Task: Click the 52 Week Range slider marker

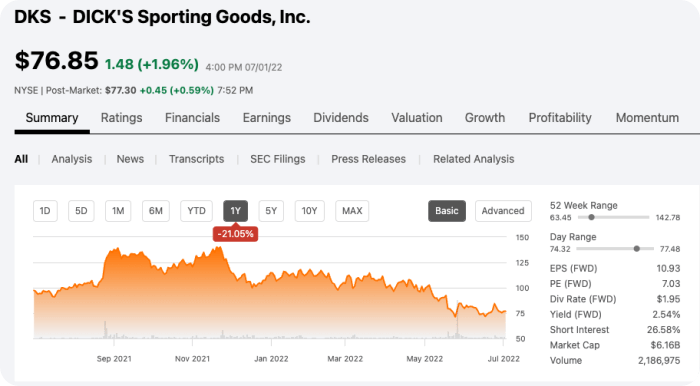Action: coord(591,217)
